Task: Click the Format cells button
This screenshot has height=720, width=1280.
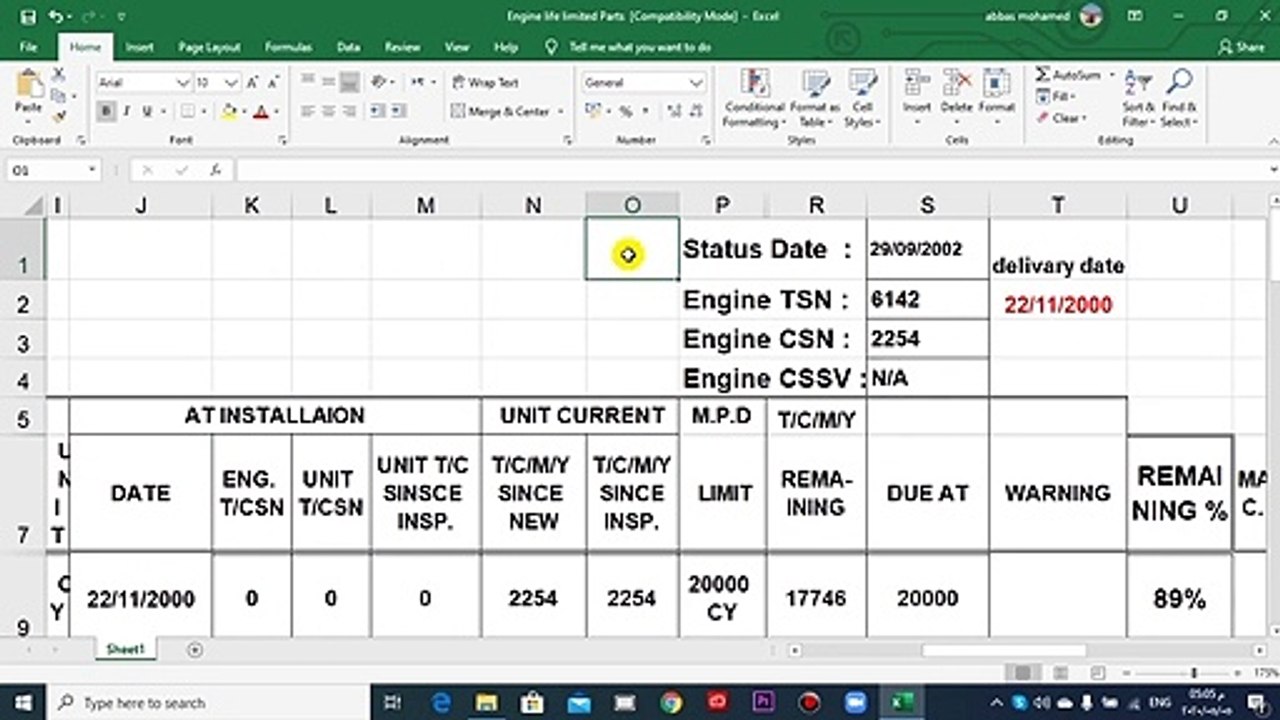Action: coord(996,97)
